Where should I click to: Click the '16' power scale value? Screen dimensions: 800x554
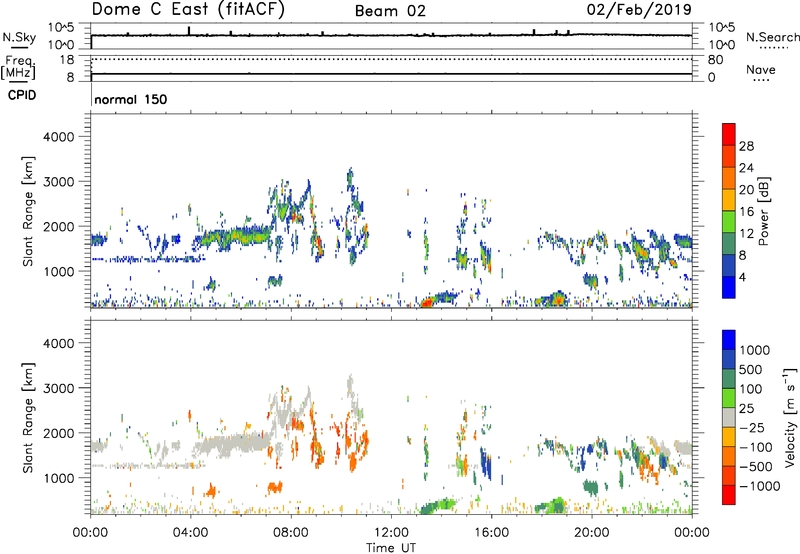(746, 212)
